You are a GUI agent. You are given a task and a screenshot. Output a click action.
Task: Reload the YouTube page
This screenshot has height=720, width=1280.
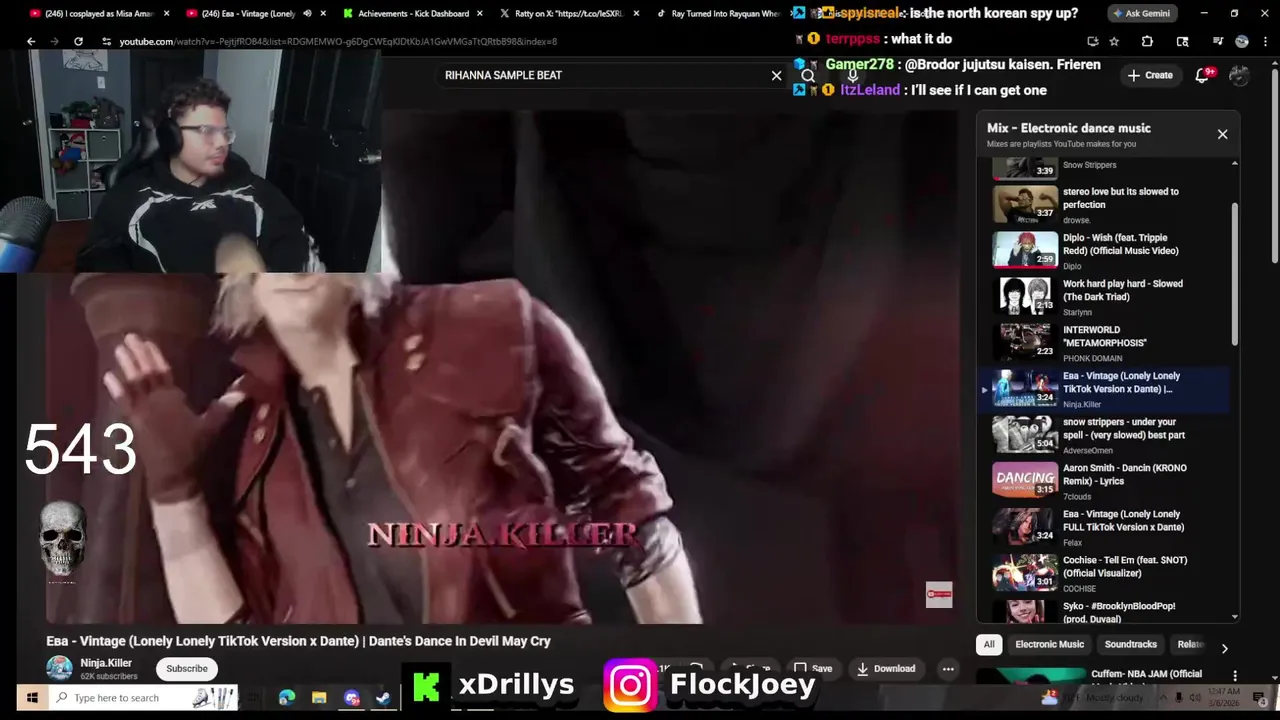click(78, 41)
